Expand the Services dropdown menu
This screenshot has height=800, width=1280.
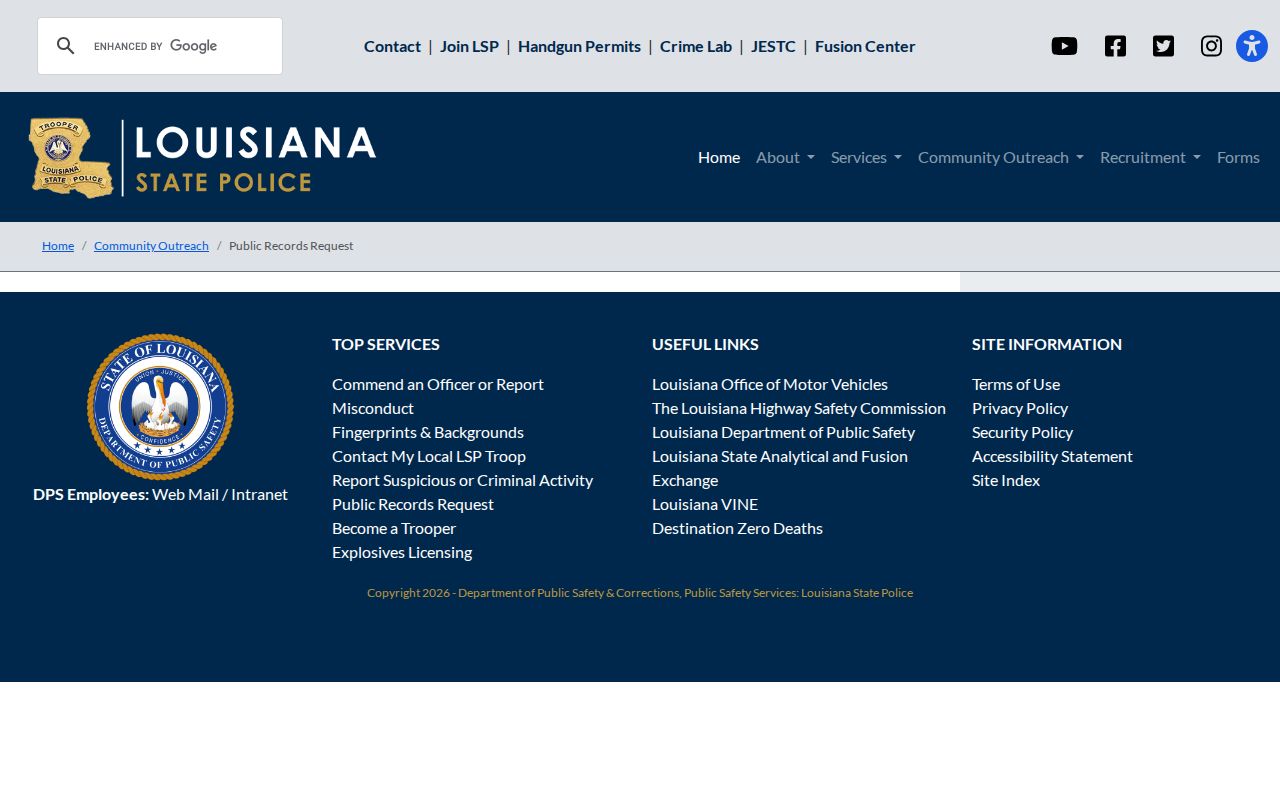point(866,157)
